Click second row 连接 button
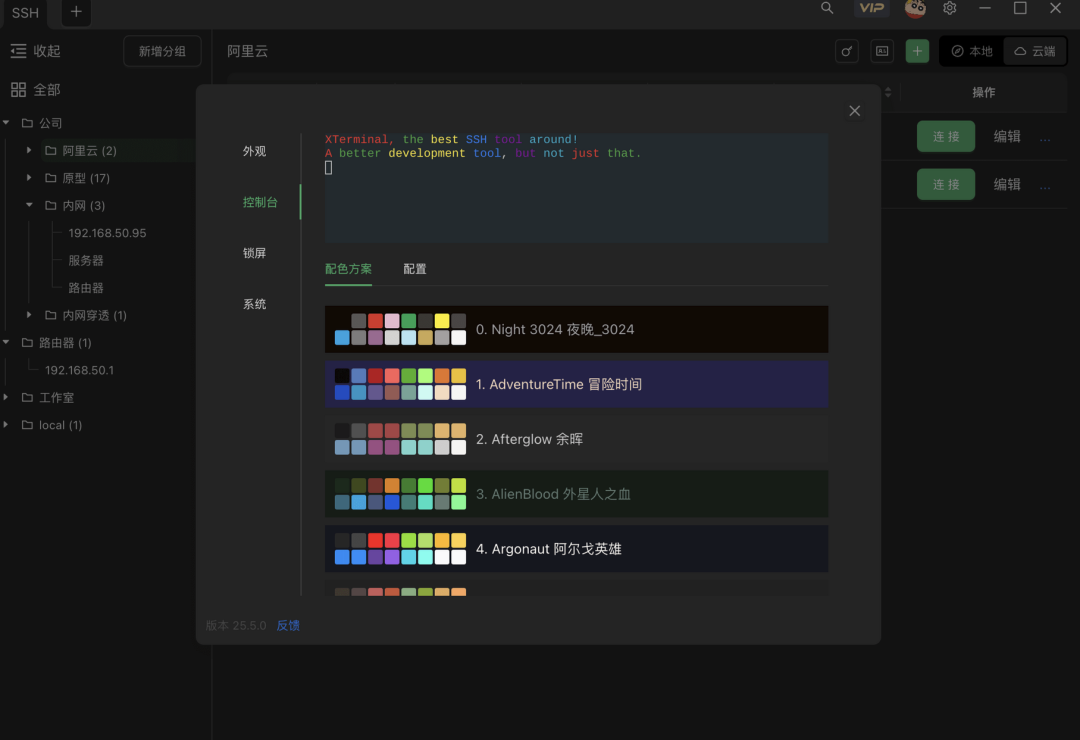 pos(946,185)
